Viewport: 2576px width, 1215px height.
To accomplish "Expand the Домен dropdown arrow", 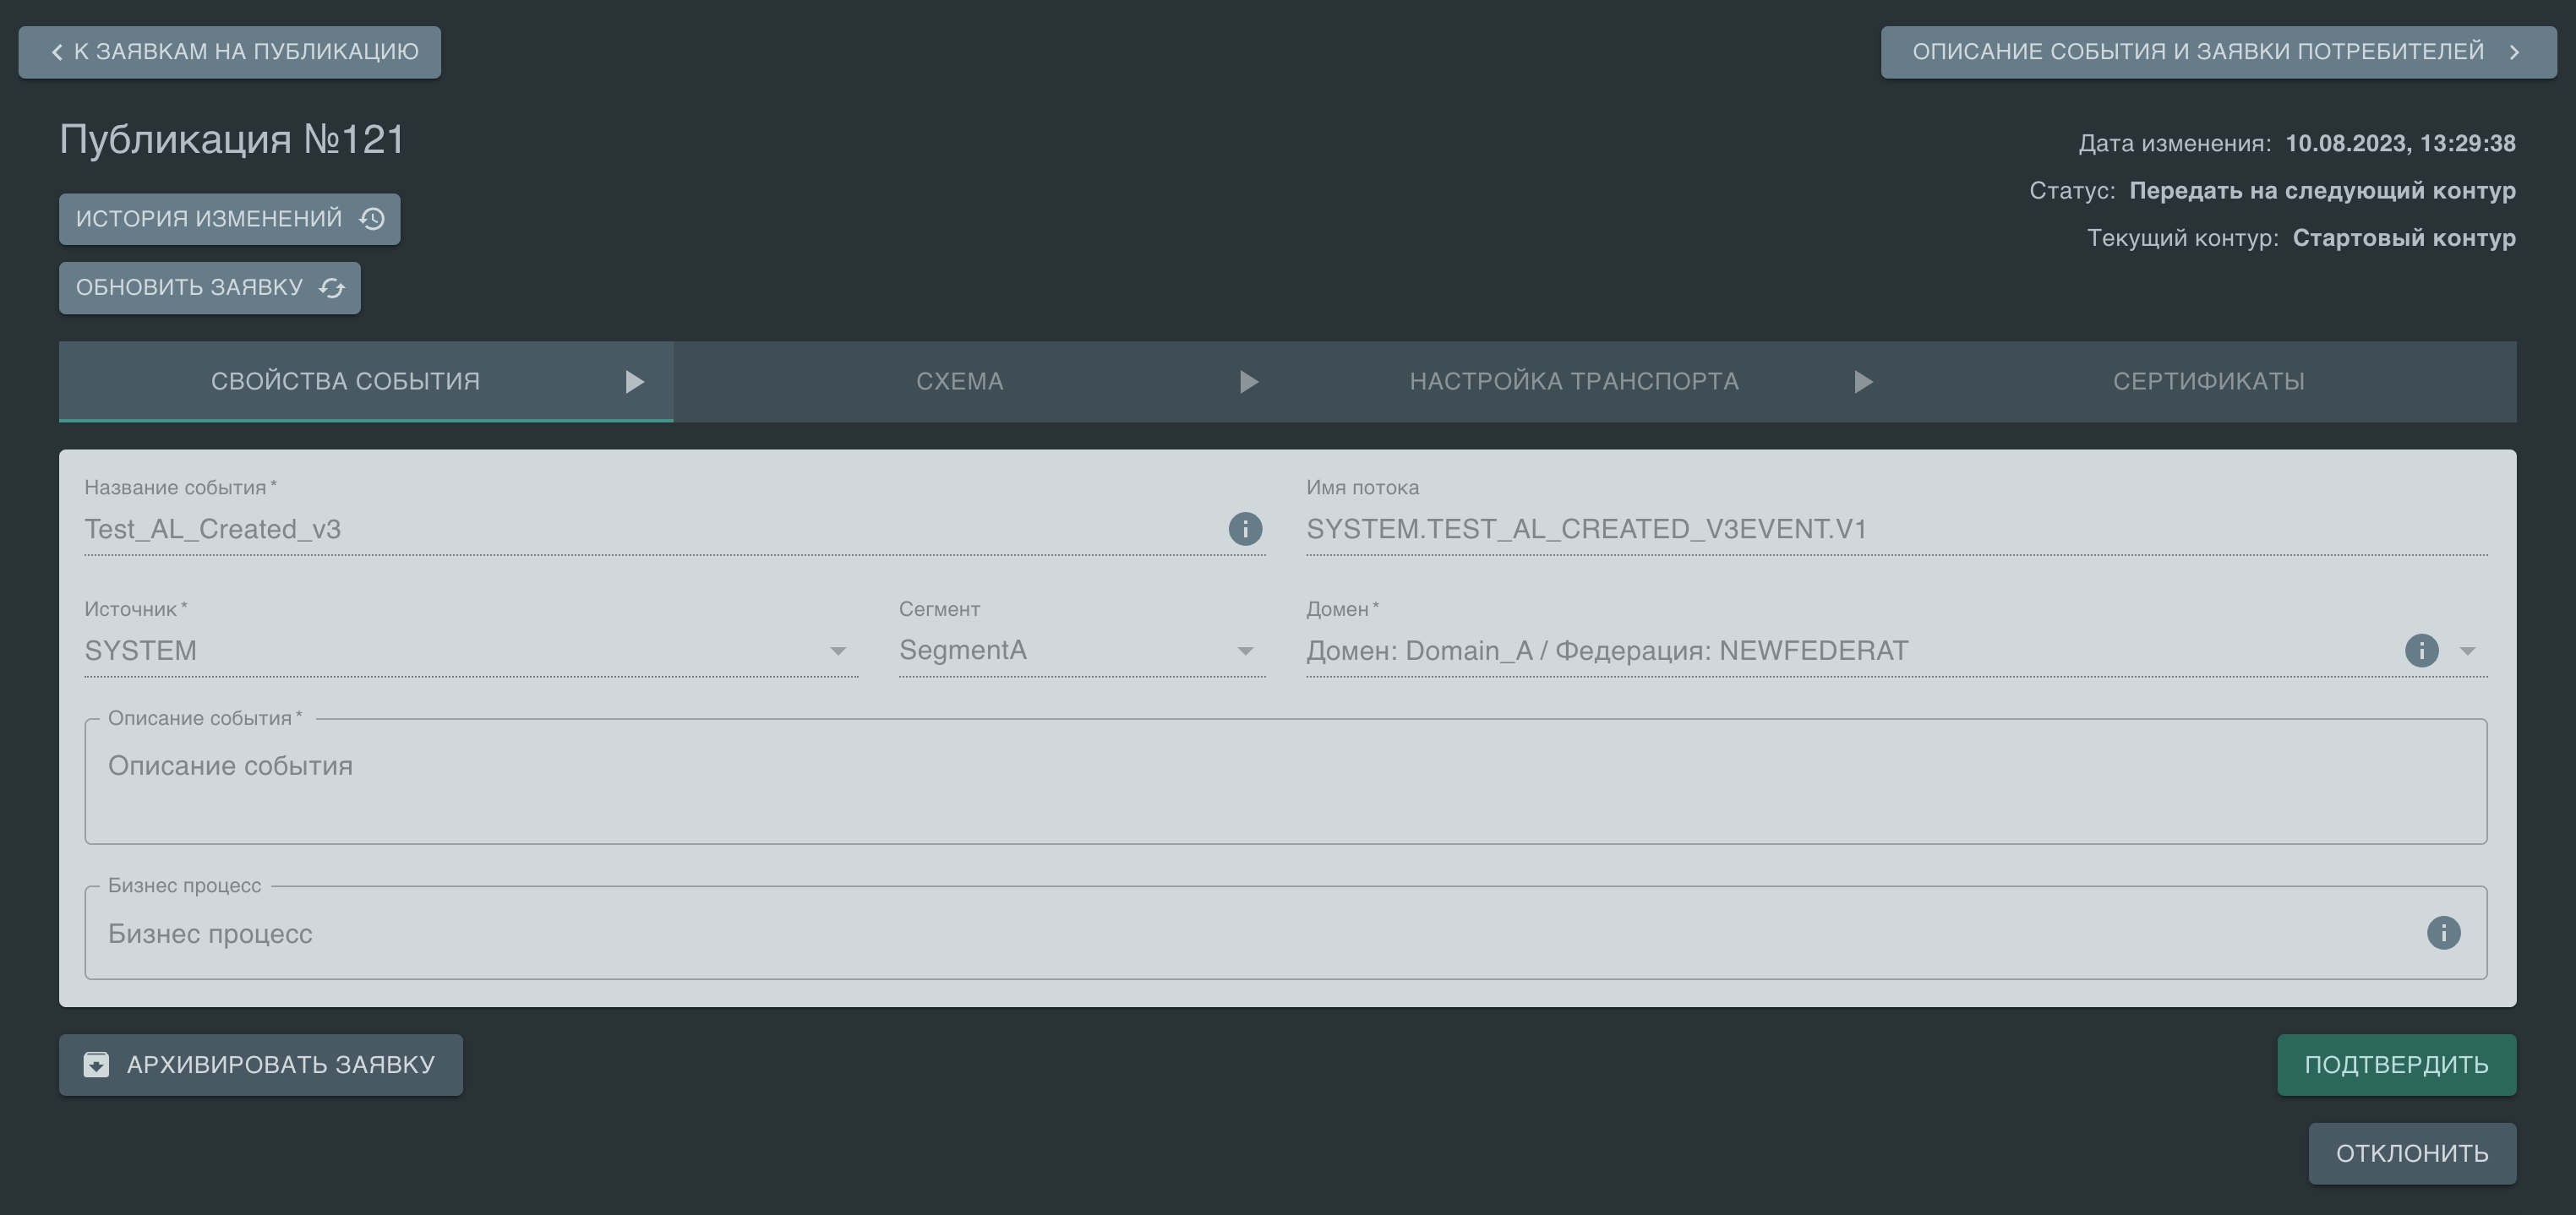I will tap(2467, 651).
